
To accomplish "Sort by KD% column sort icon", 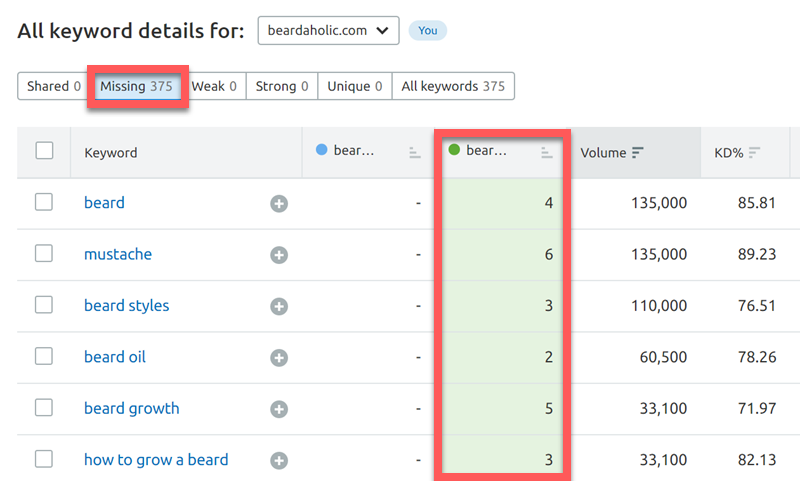I will [754, 153].
